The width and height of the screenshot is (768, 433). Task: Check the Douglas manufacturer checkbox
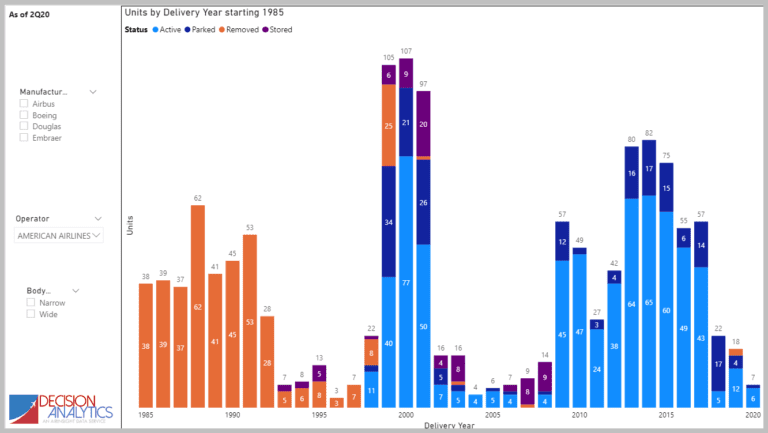click(x=24, y=126)
